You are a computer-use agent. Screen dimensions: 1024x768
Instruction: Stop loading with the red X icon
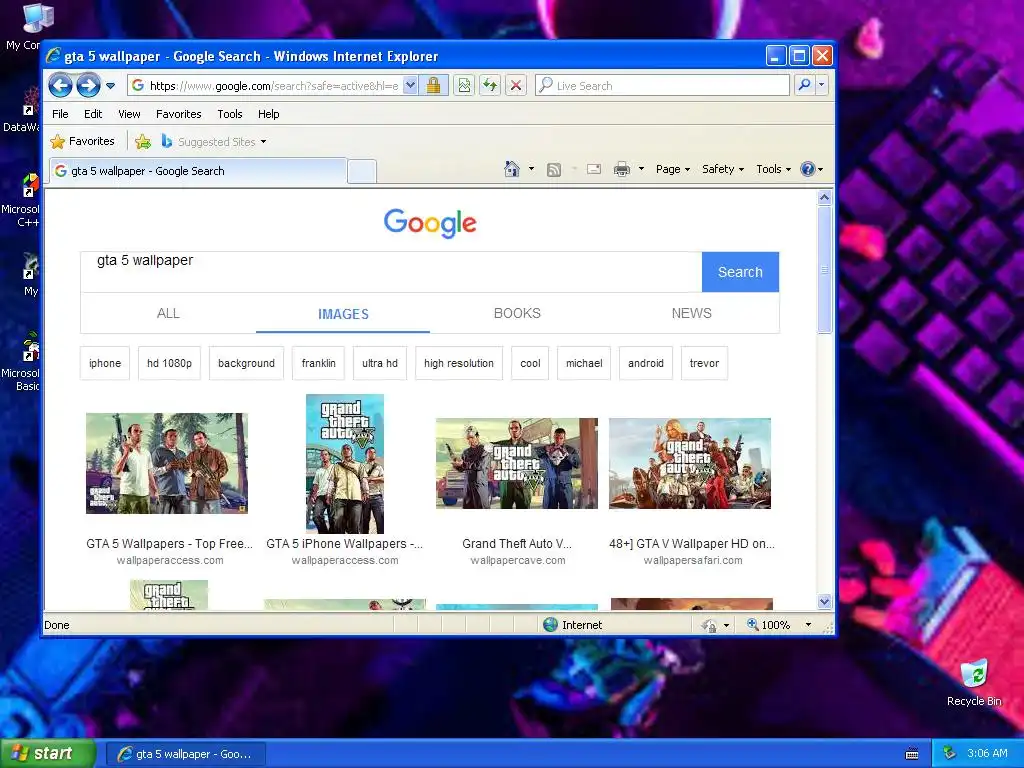click(x=516, y=86)
